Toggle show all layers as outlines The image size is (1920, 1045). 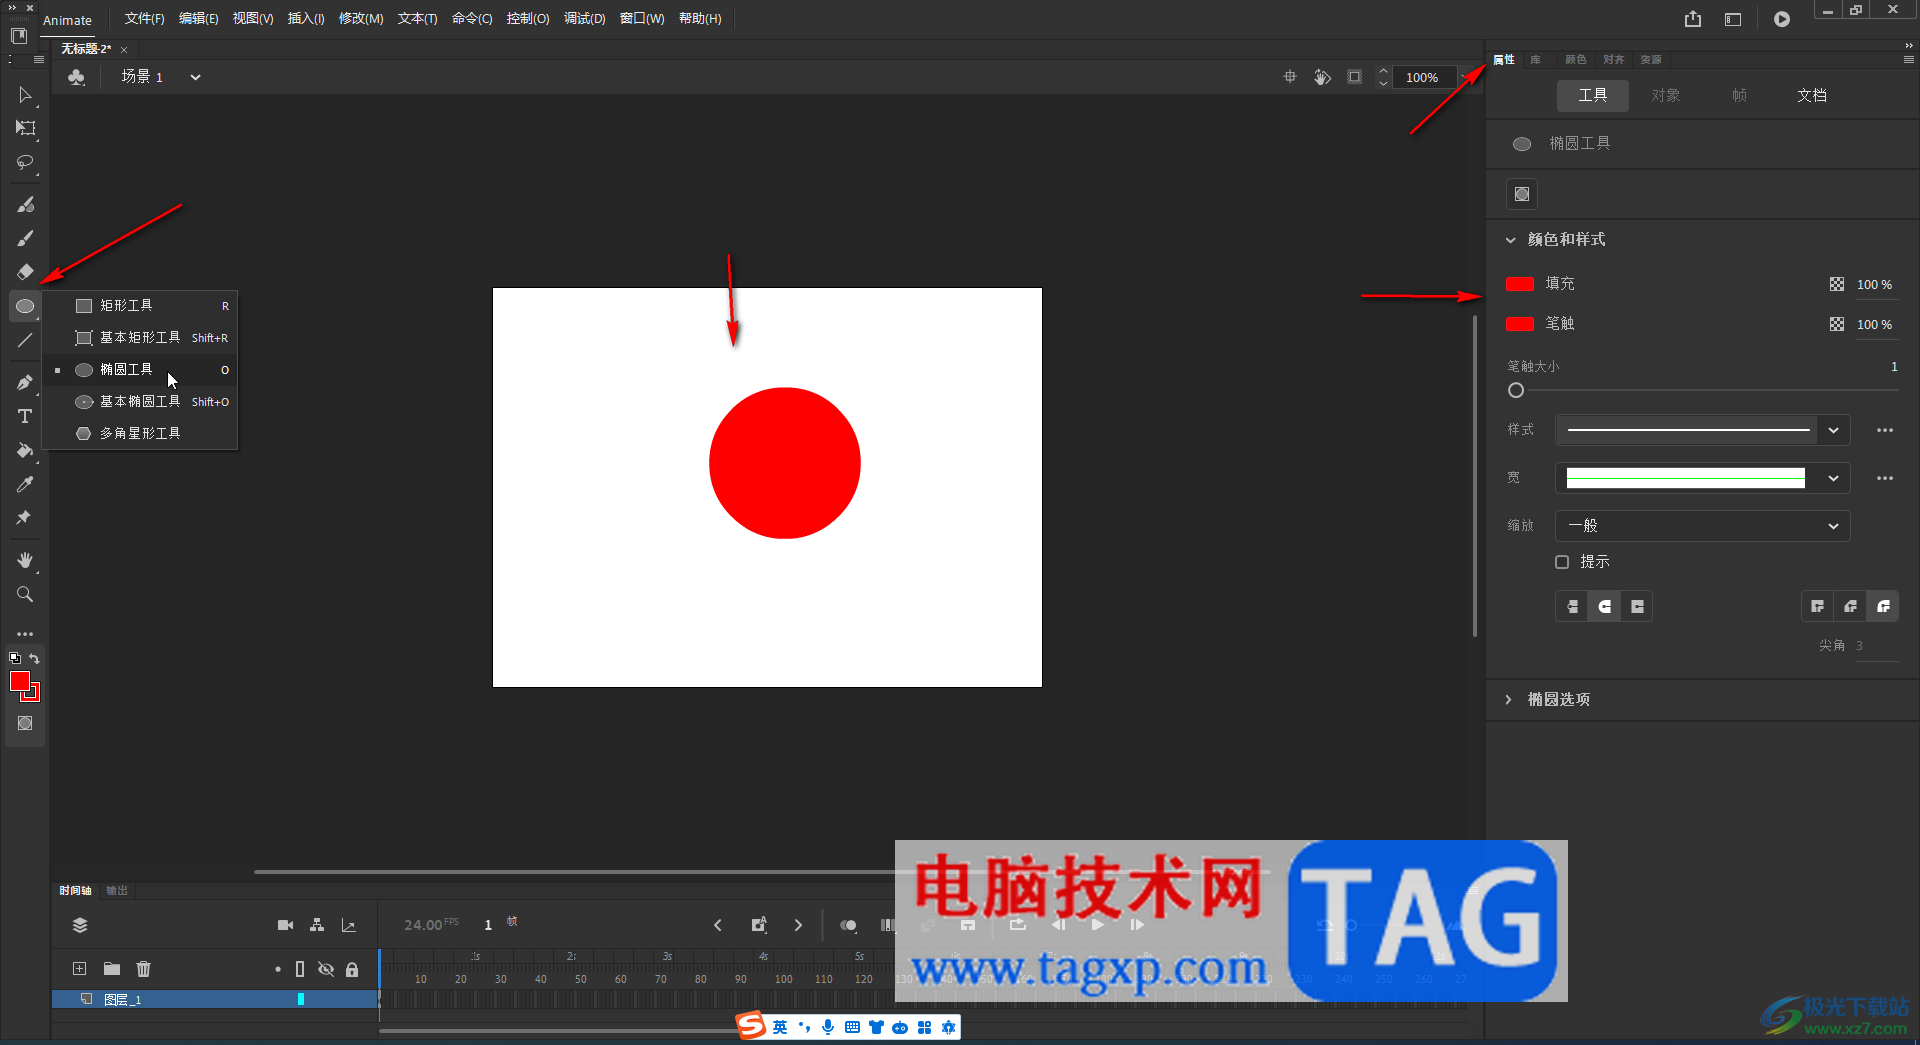[300, 969]
